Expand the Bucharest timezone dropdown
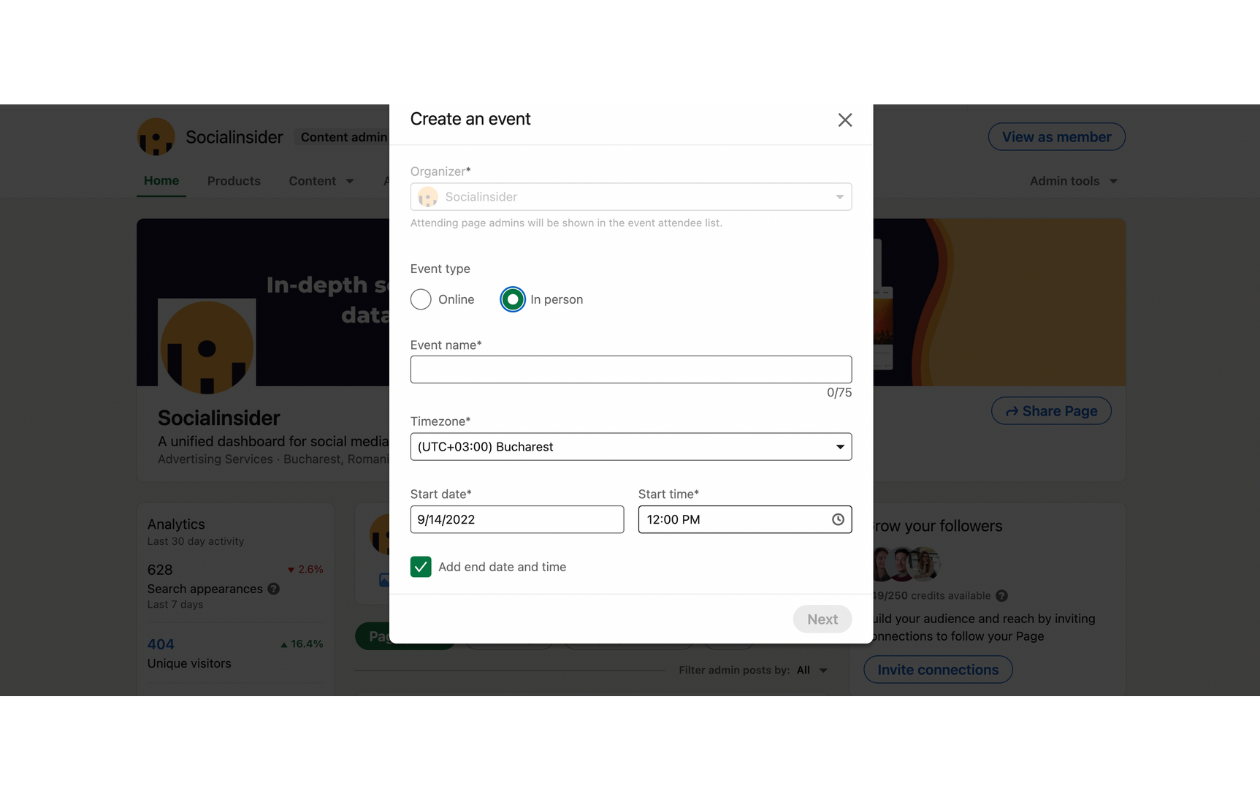This screenshot has height=800, width=1260. click(x=631, y=447)
